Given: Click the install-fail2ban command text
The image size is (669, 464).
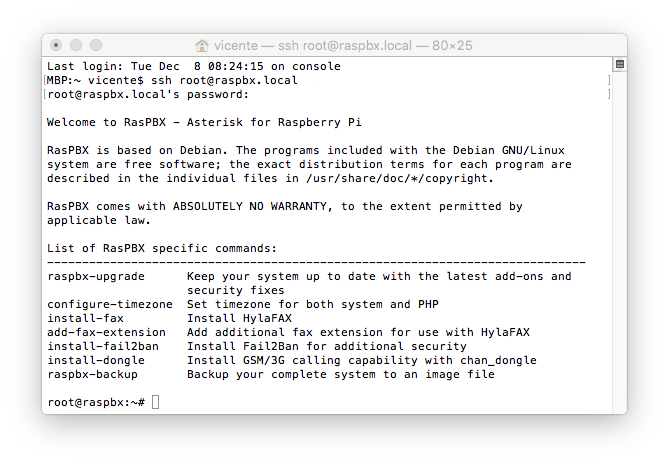Looking at the screenshot, I should pos(103,346).
